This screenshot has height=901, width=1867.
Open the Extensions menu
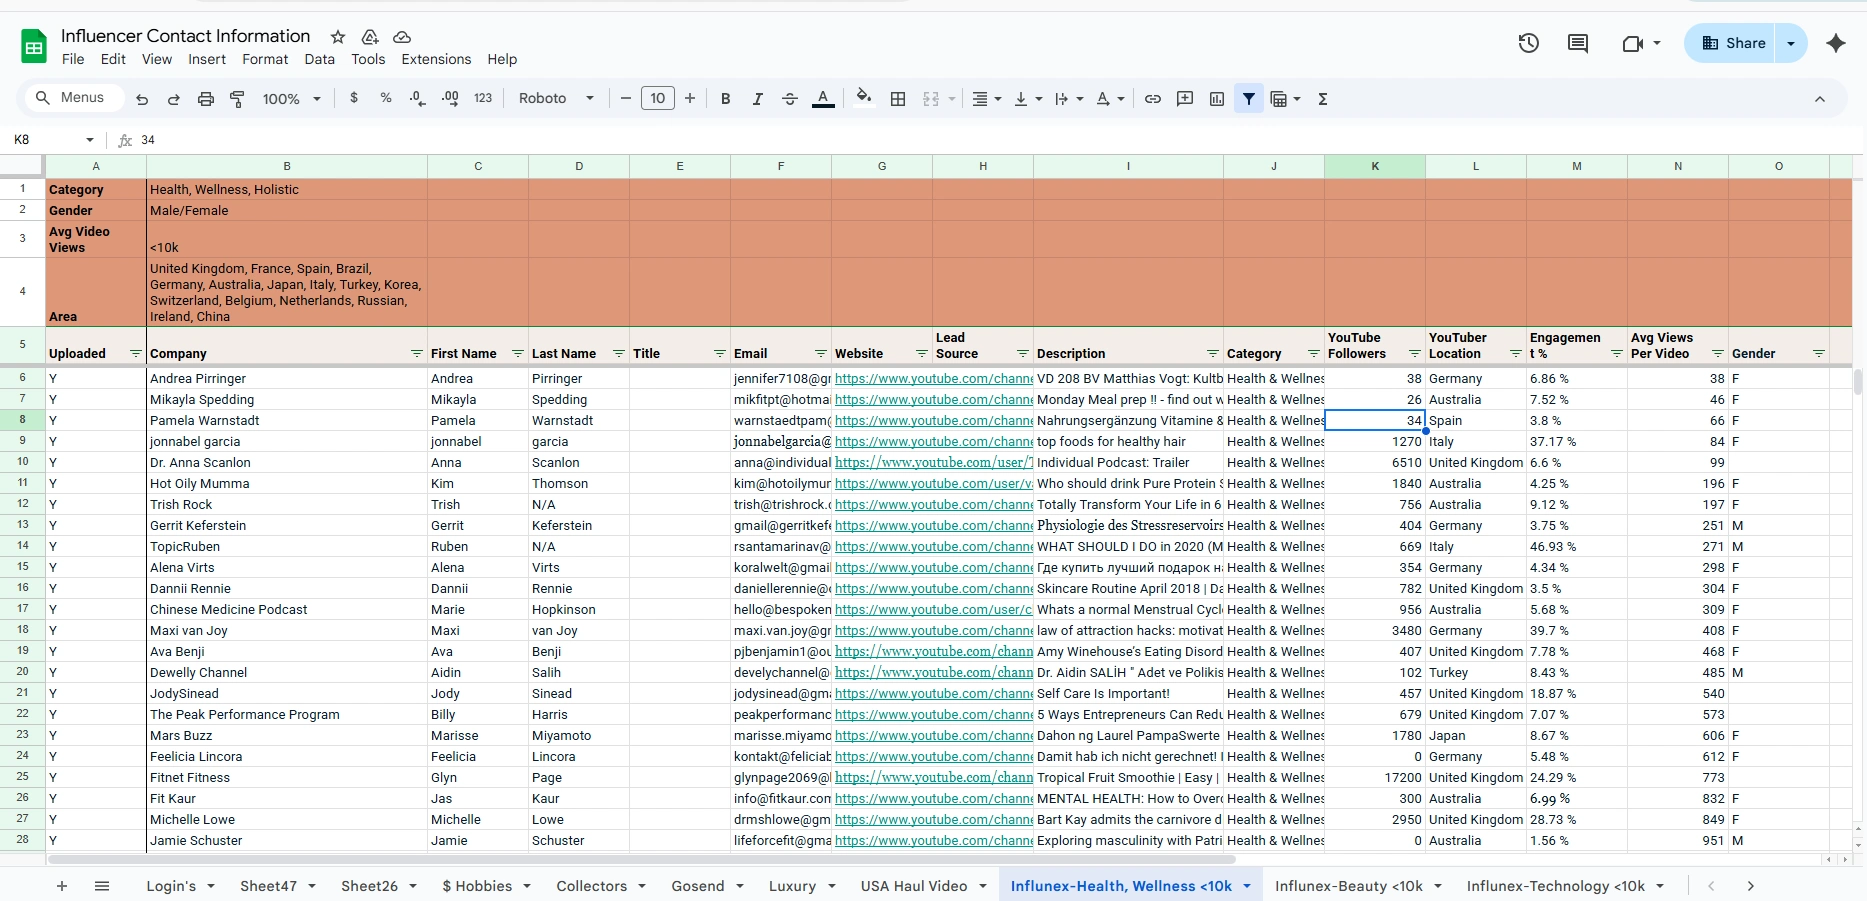coord(436,59)
